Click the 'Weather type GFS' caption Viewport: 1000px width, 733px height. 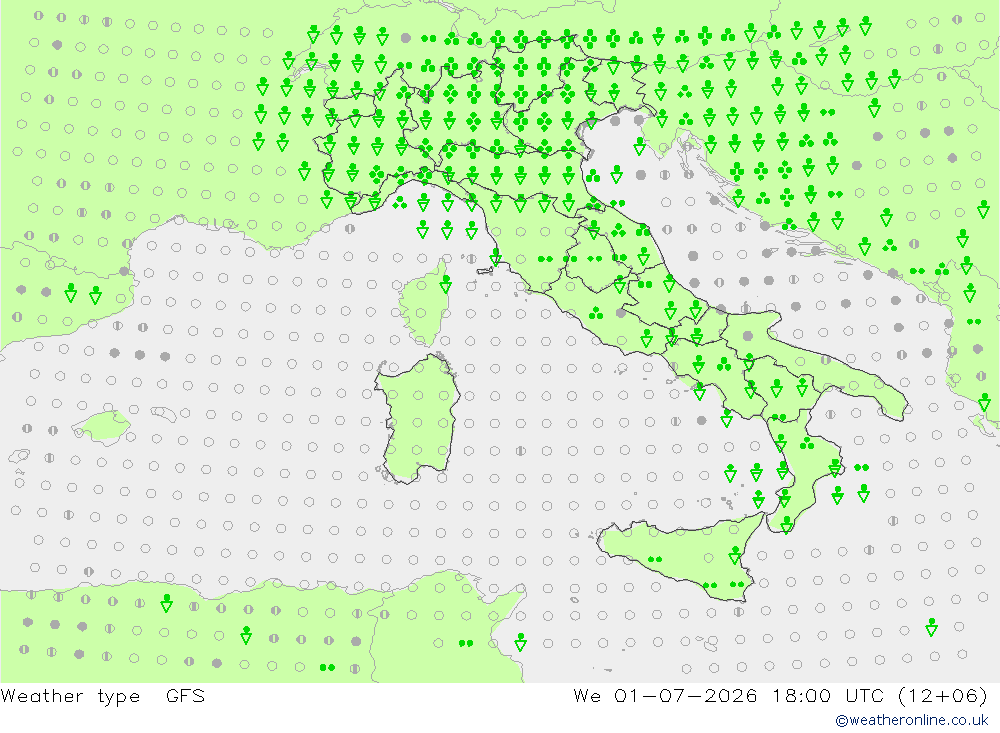pyautogui.click(x=103, y=695)
